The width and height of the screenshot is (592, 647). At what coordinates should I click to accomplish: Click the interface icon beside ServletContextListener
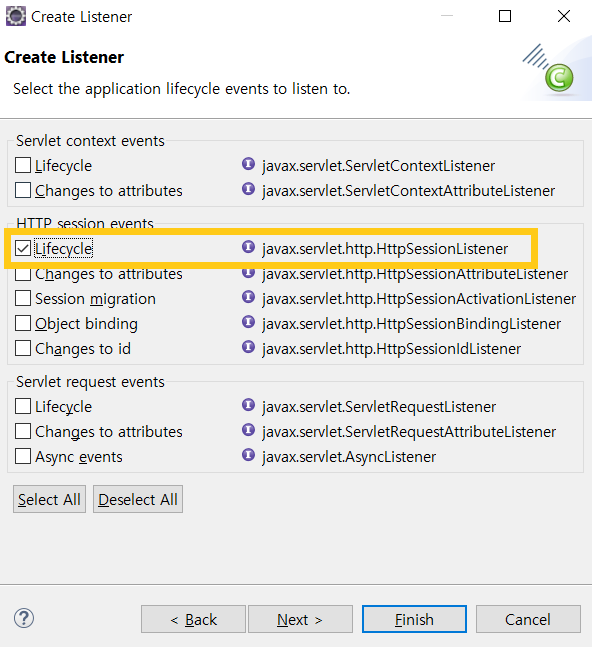click(248, 164)
